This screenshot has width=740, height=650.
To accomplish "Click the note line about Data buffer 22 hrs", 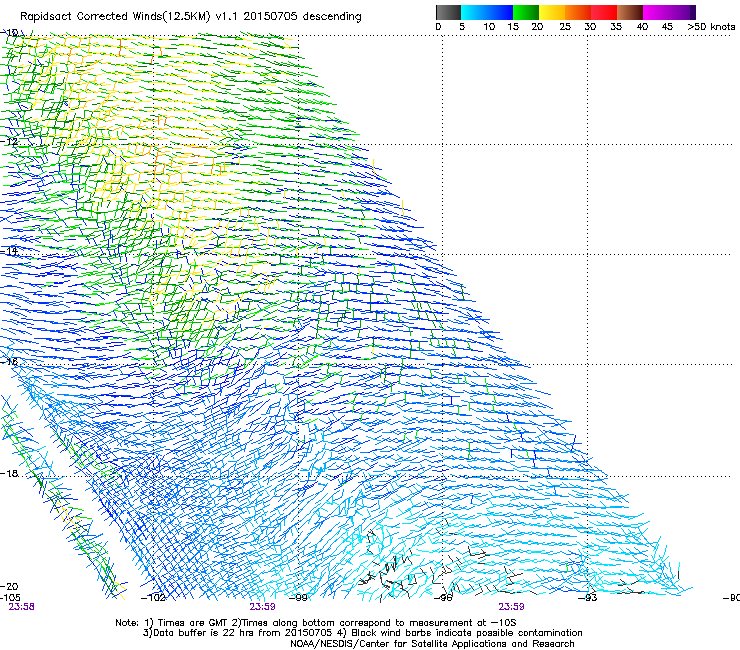I will [362, 633].
